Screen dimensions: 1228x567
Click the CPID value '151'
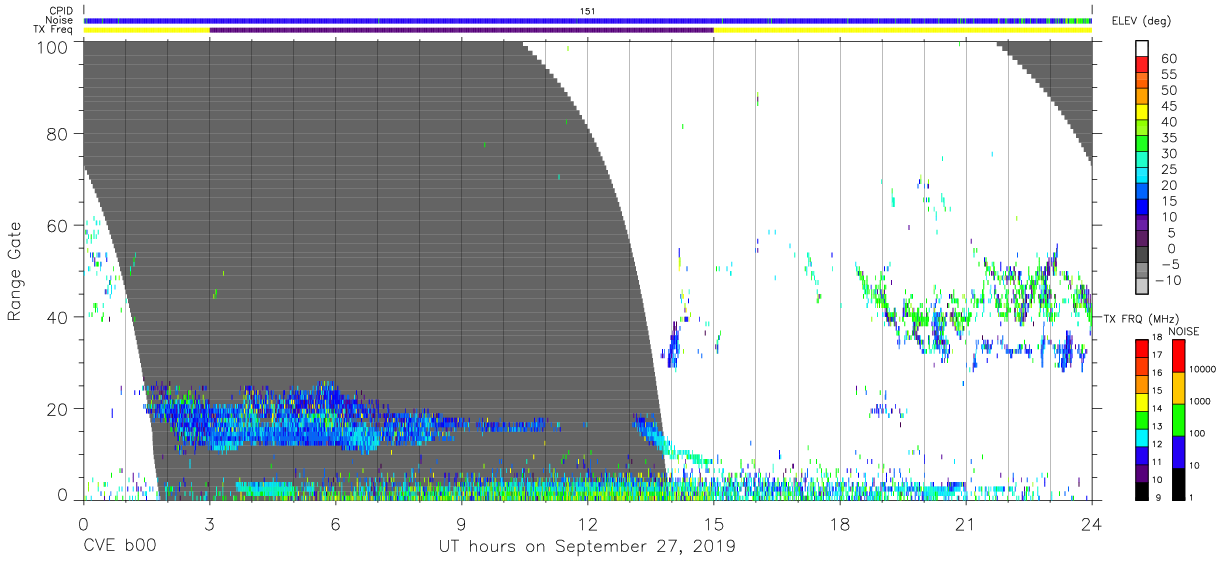click(x=588, y=10)
